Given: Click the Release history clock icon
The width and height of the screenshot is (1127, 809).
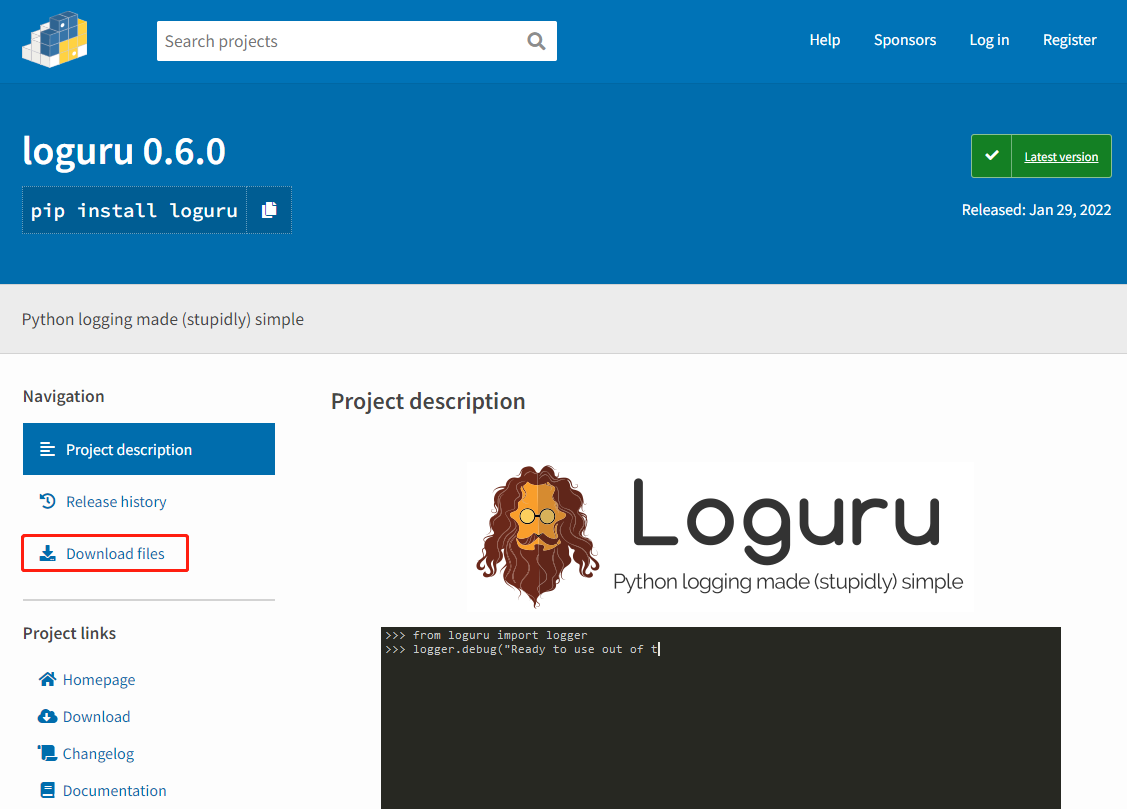Looking at the screenshot, I should pyautogui.click(x=47, y=501).
